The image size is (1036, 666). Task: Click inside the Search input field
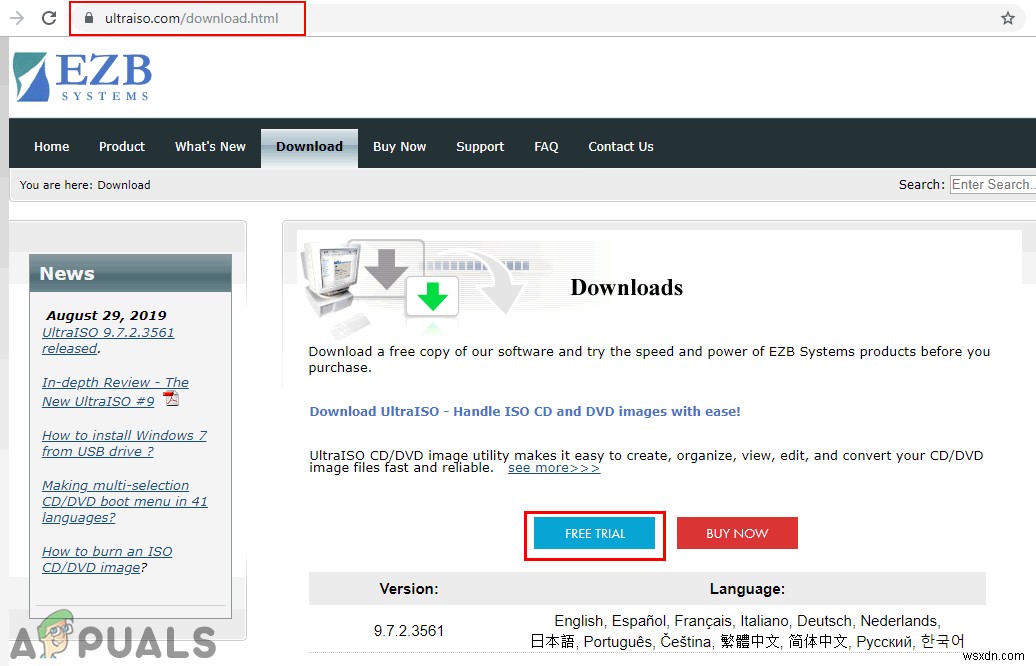[991, 185]
